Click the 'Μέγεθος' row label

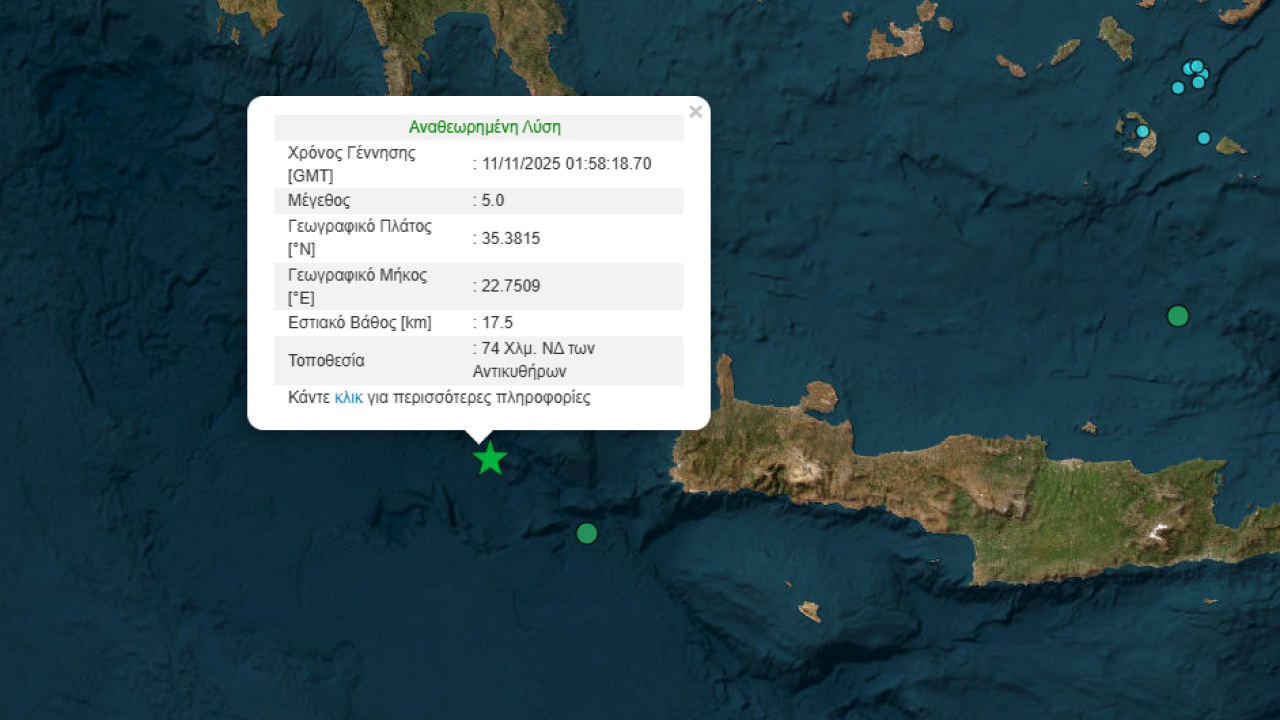coord(319,200)
